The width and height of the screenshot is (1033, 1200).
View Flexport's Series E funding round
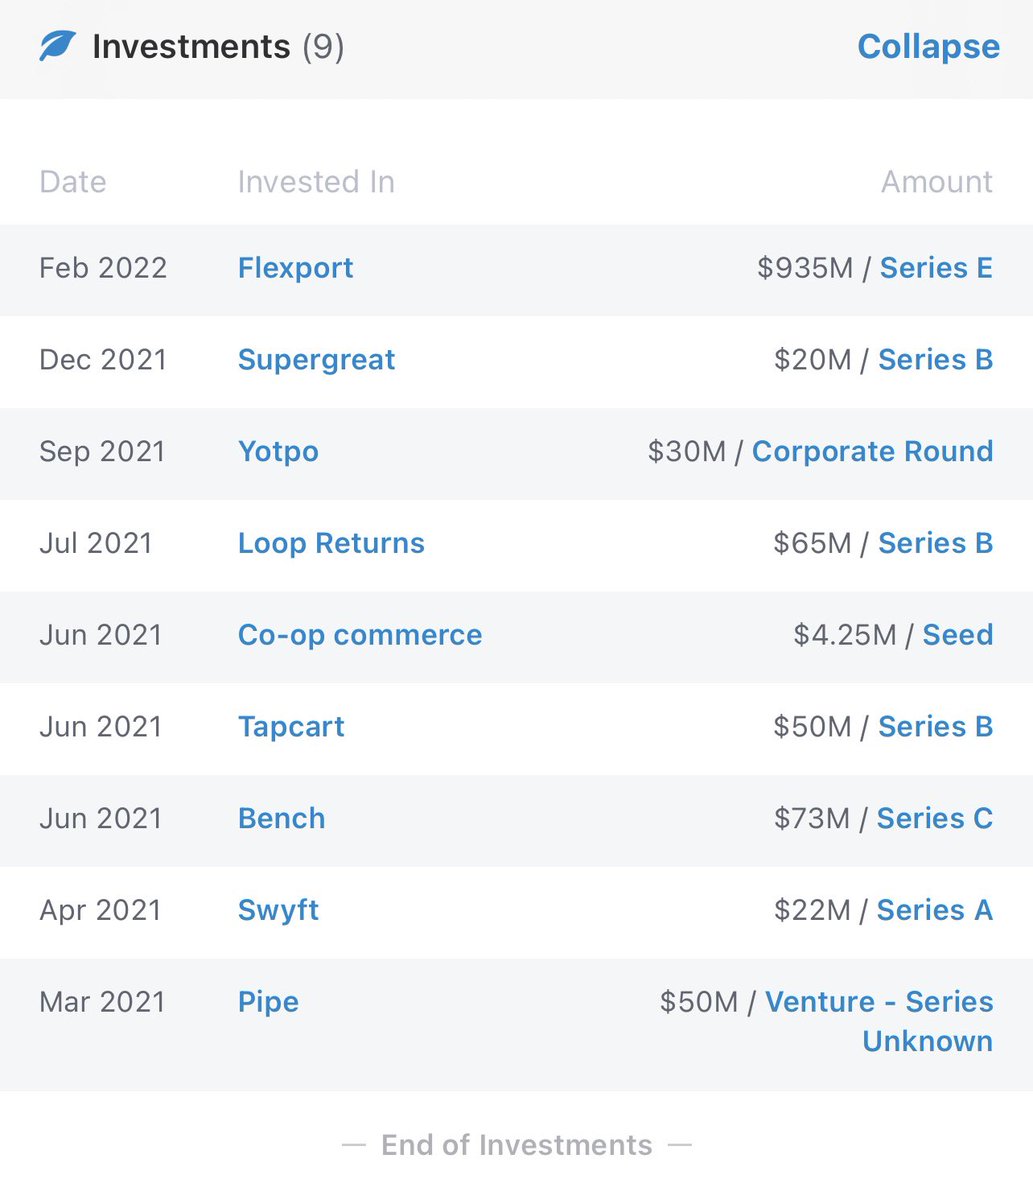[936, 268]
